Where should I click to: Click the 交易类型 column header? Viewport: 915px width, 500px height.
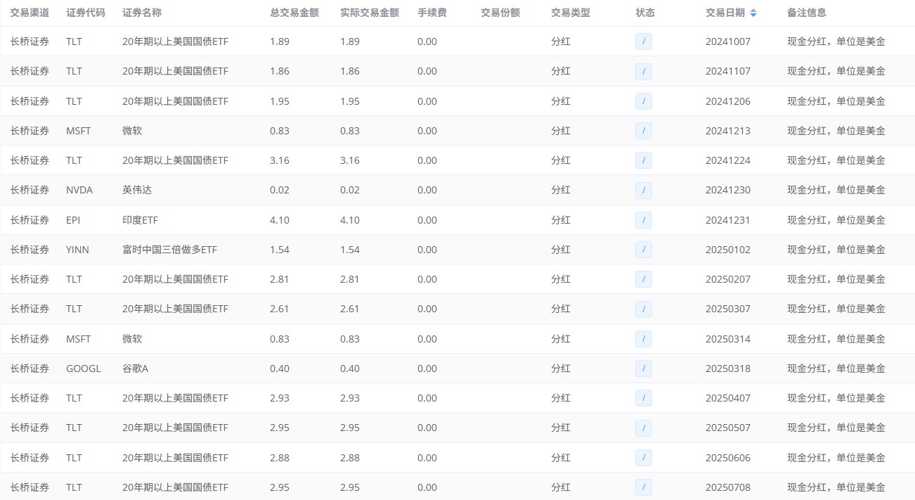tap(571, 13)
